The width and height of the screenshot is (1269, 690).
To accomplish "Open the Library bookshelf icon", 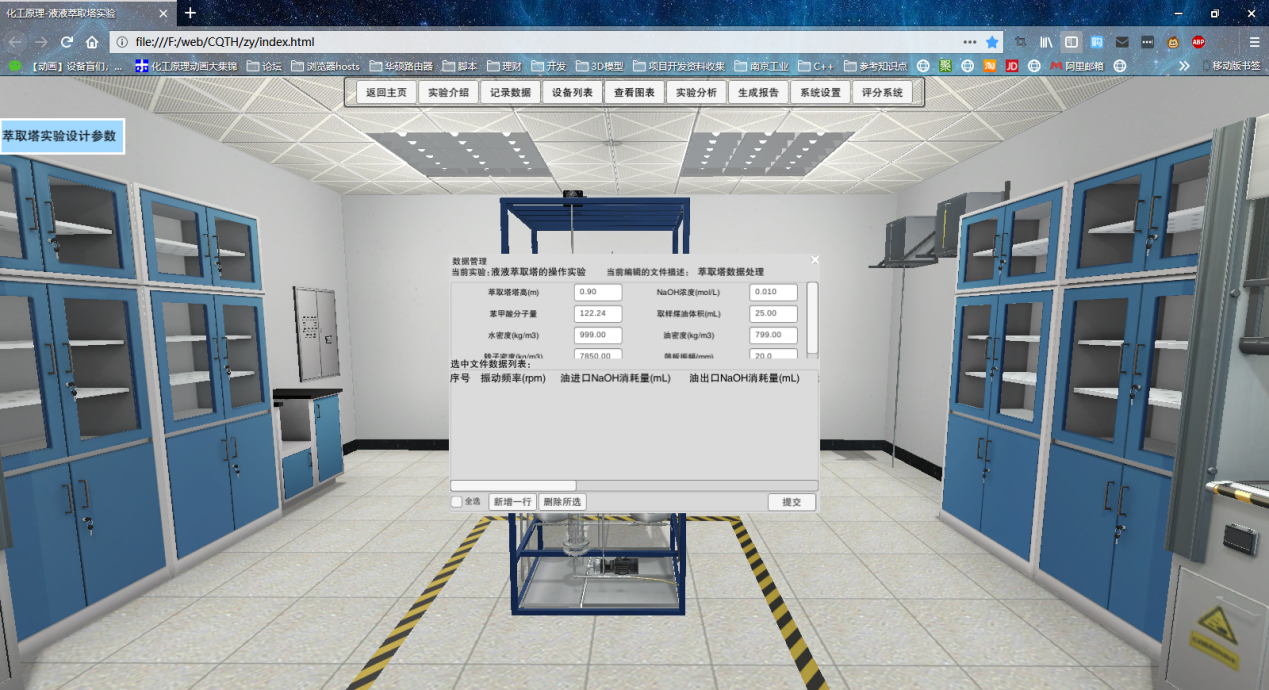I will [1046, 42].
